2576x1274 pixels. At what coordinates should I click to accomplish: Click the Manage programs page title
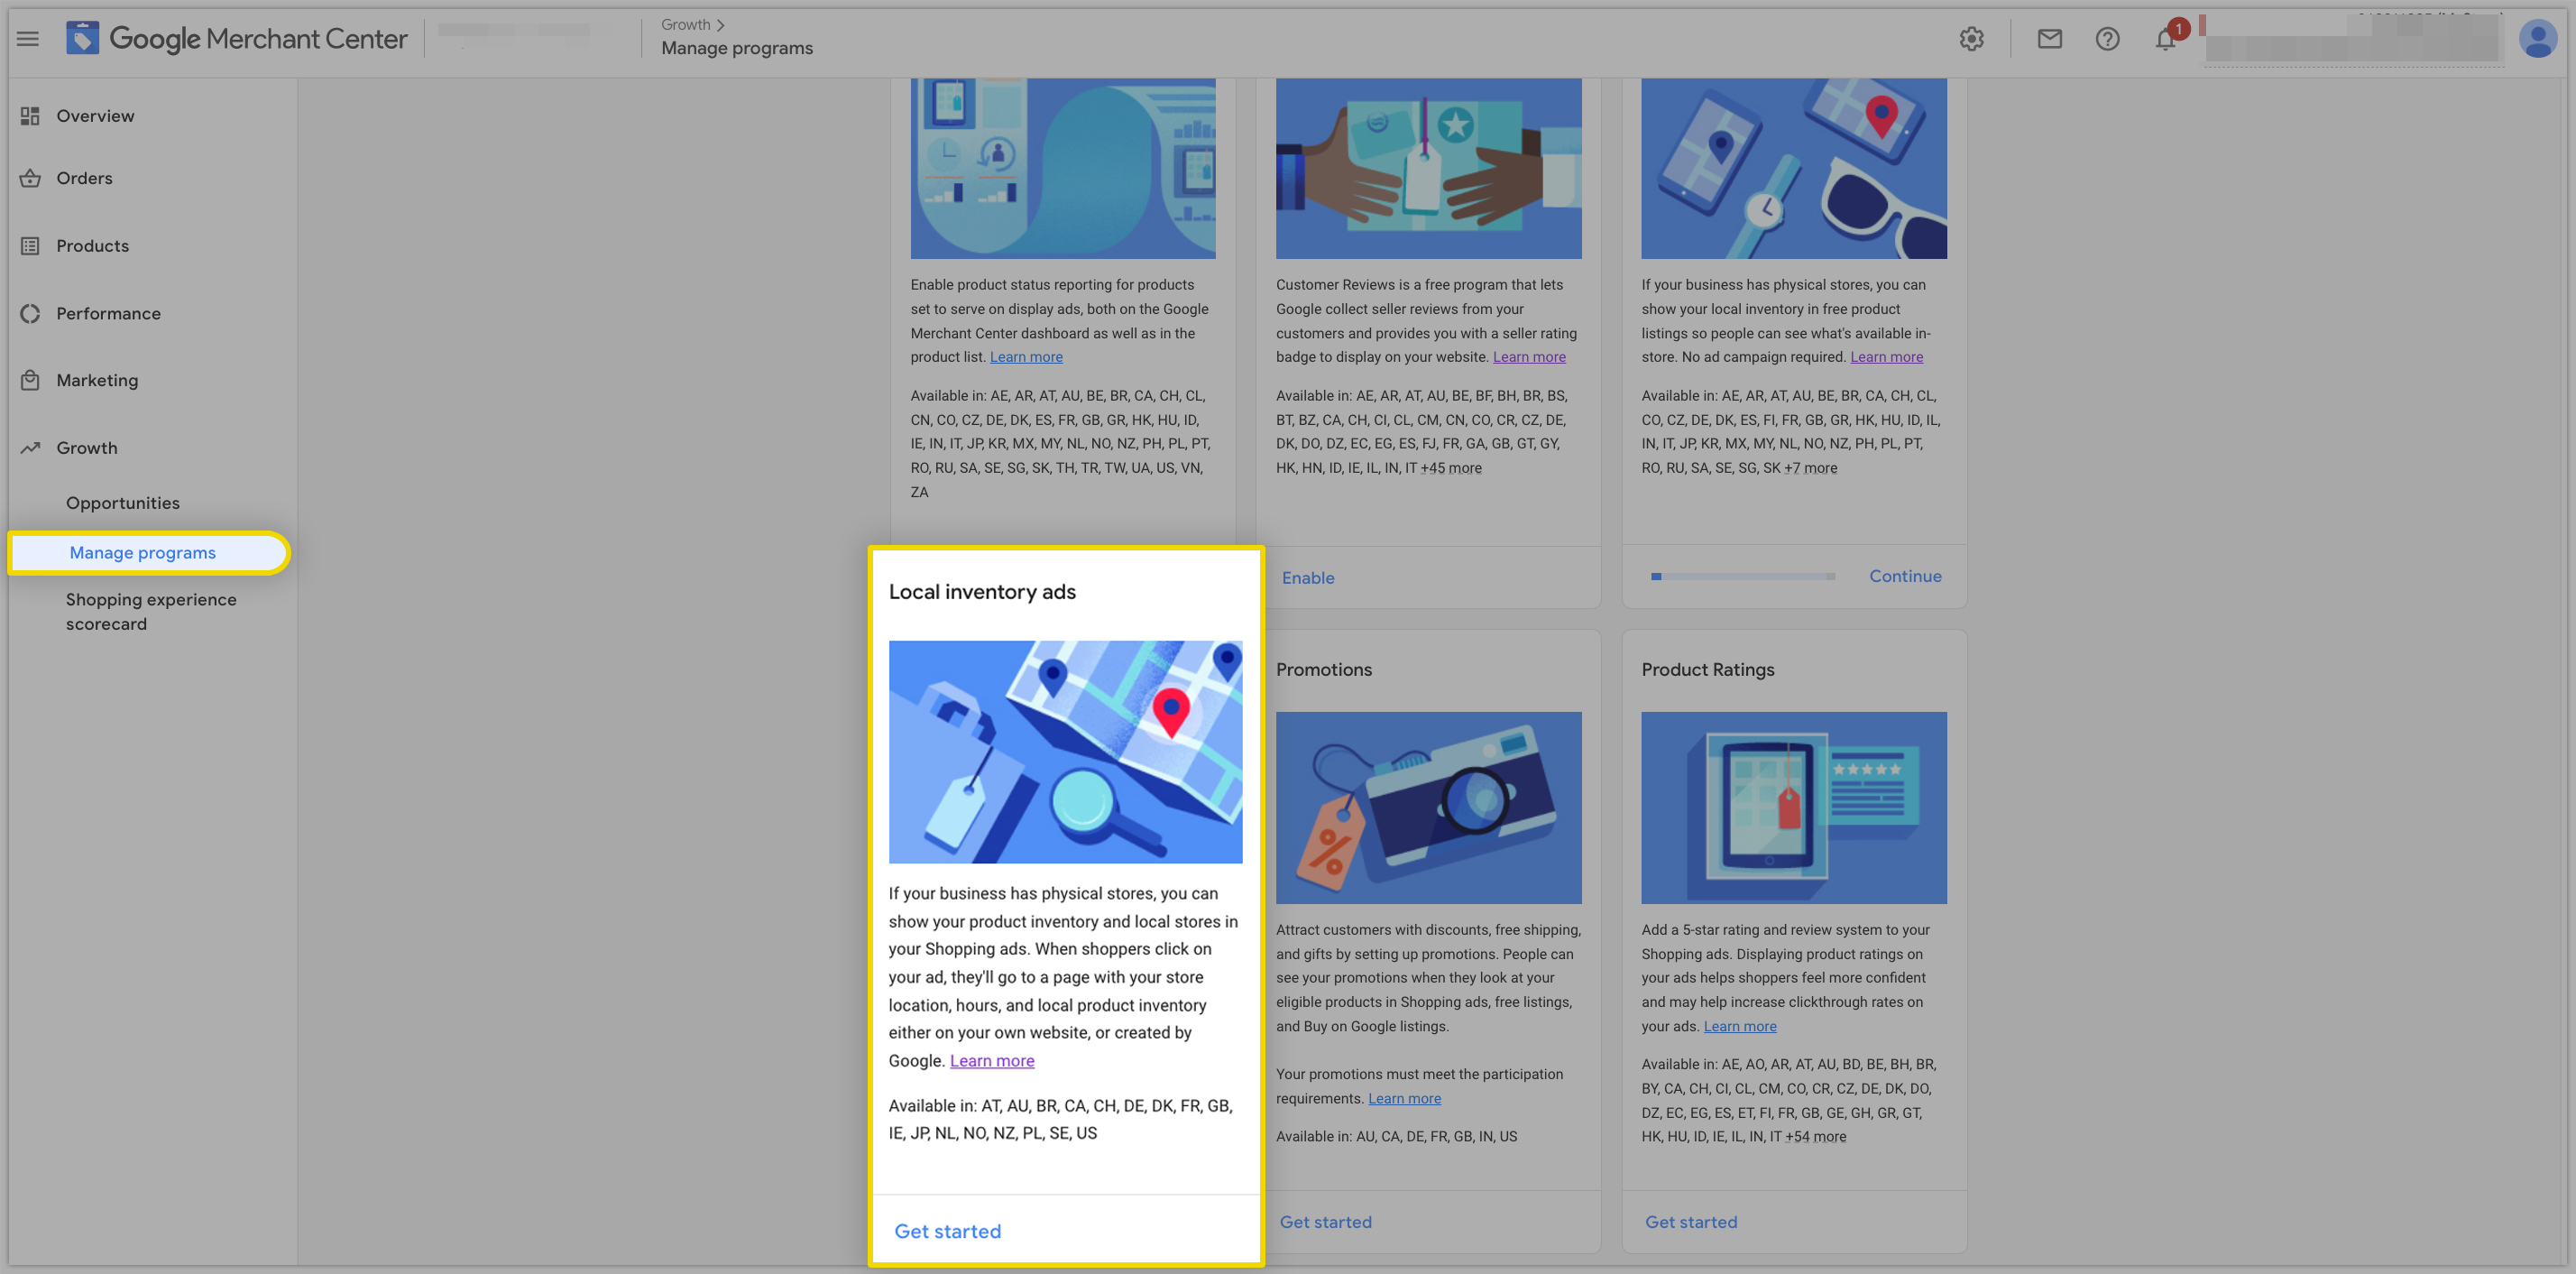[737, 48]
